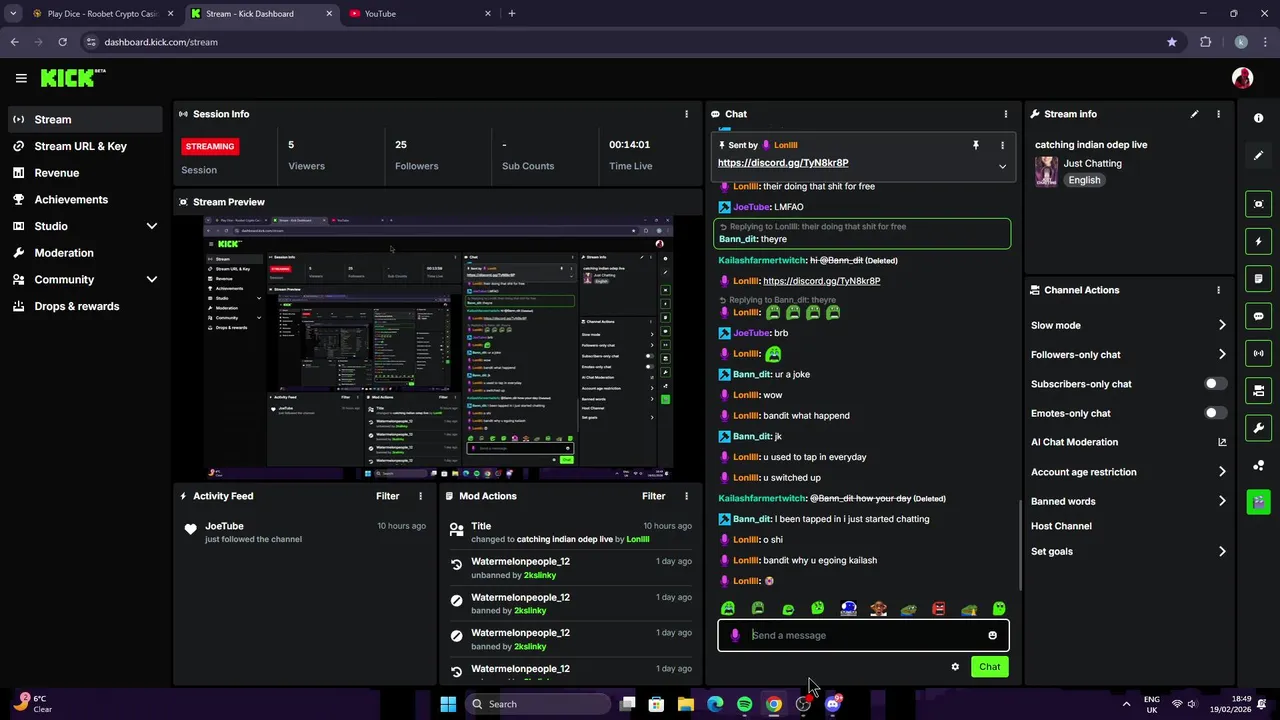This screenshot has height=720, width=1280.
Task: Click the chat panel scrollbar
Action: (1020, 545)
